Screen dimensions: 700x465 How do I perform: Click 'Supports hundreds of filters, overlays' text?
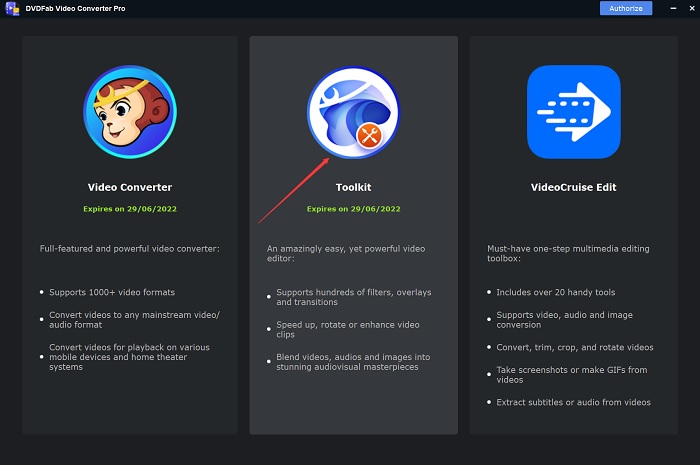tap(354, 297)
